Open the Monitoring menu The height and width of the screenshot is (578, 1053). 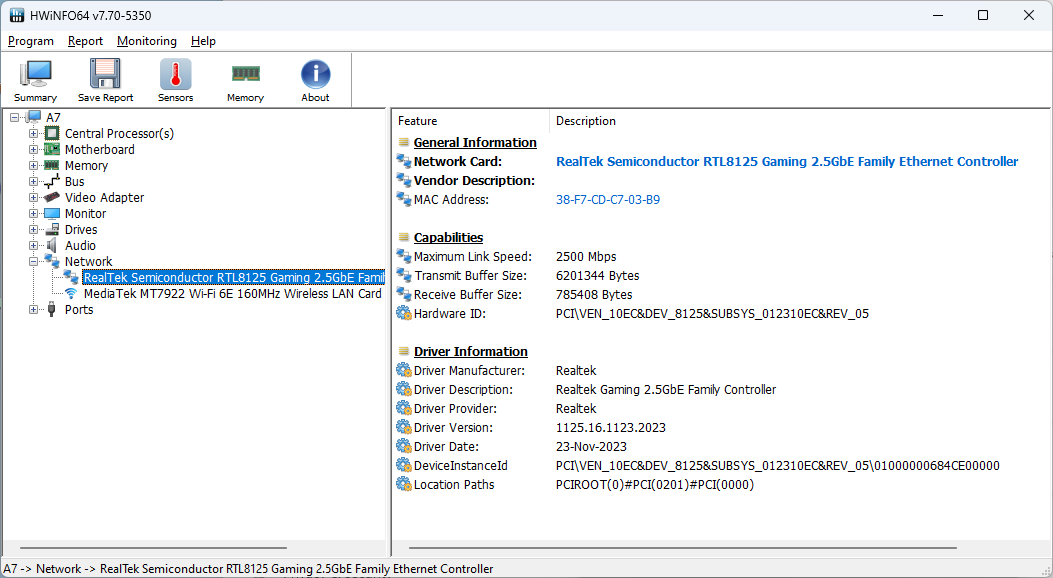click(x=146, y=41)
